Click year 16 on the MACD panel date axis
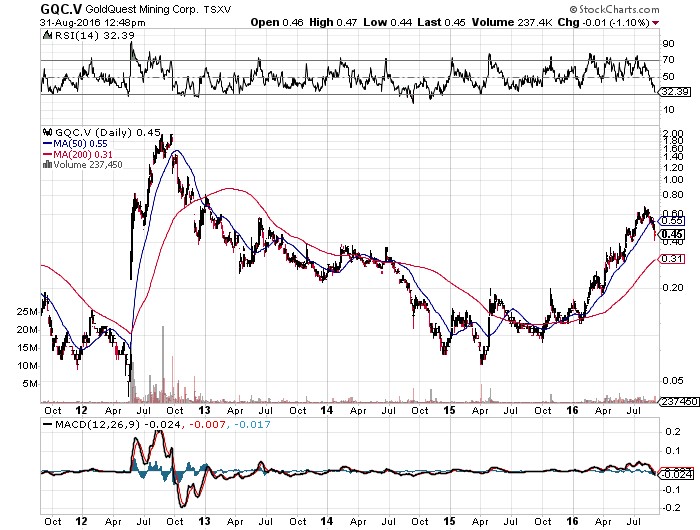 tap(572, 521)
